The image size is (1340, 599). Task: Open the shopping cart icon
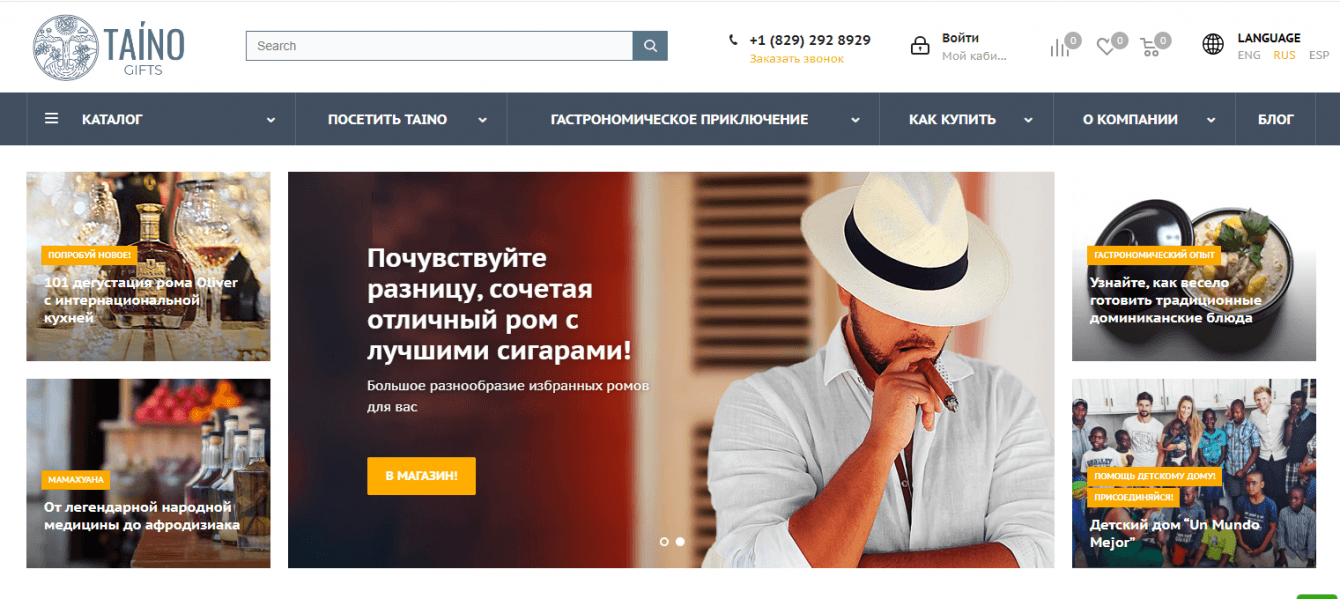(x=1150, y=47)
